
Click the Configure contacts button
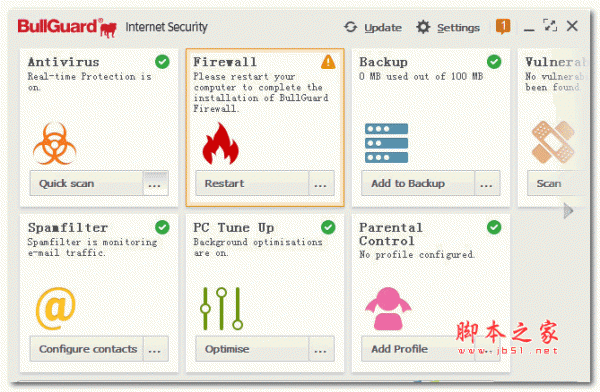click(x=86, y=349)
